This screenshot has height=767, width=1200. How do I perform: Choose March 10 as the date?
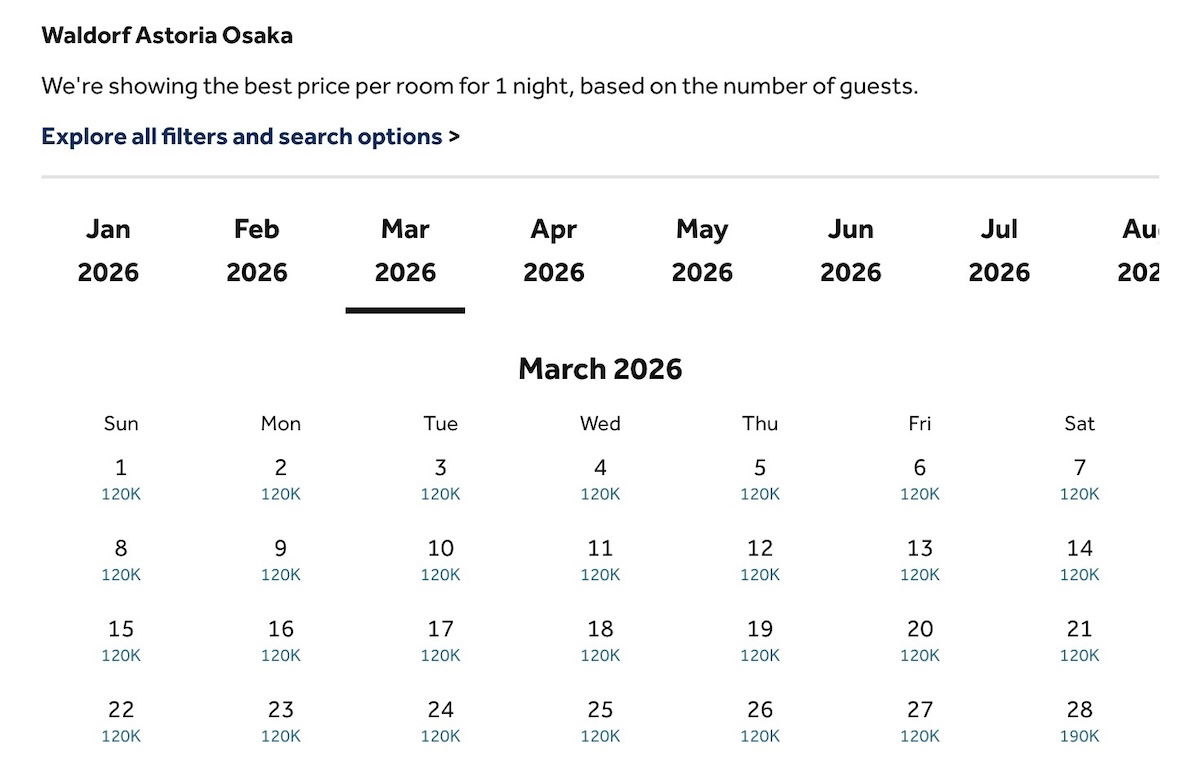(440, 559)
